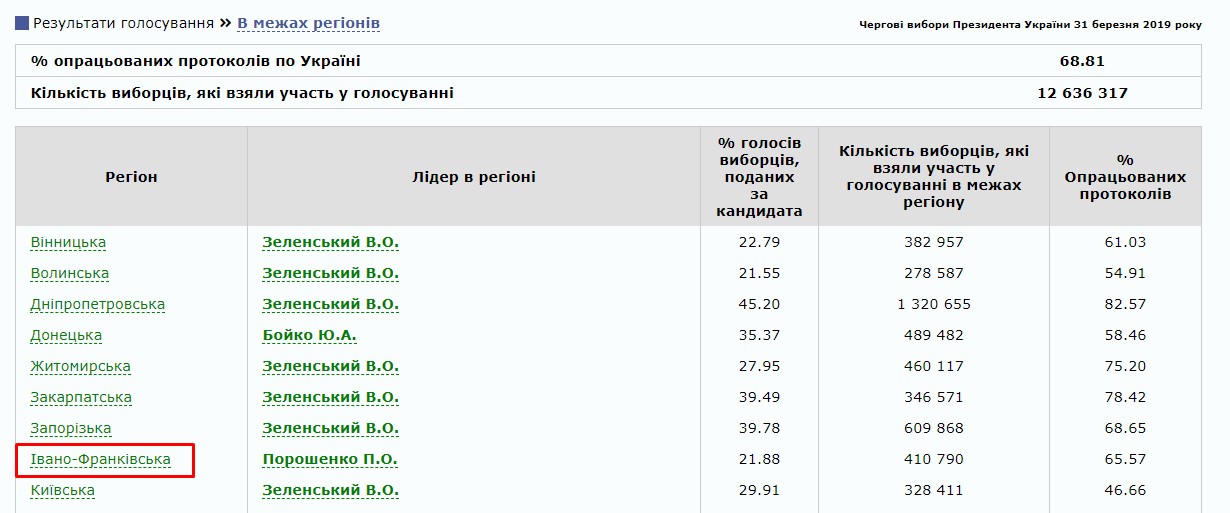Click Зеленський В.О. in the Вінницька row
Viewport: 1230px width, 513px height.
pos(330,242)
